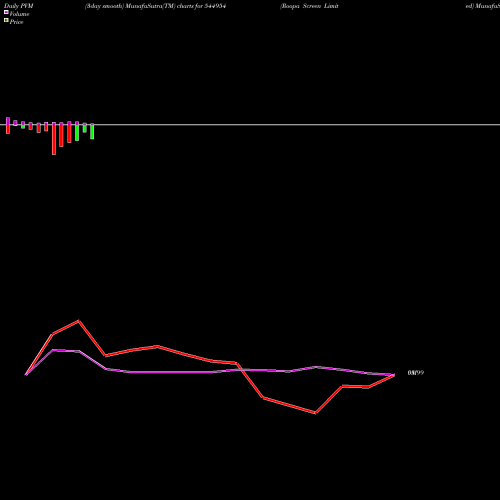
Task: Click the red-green Price legend swatch
Action: tap(6, 20)
